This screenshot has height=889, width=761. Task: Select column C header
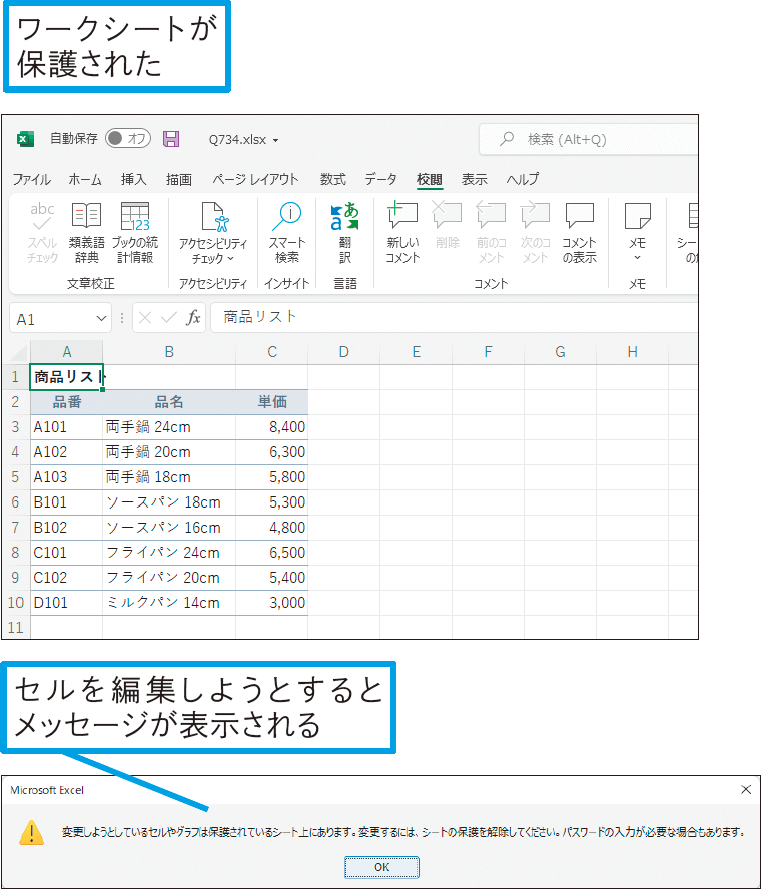272,352
